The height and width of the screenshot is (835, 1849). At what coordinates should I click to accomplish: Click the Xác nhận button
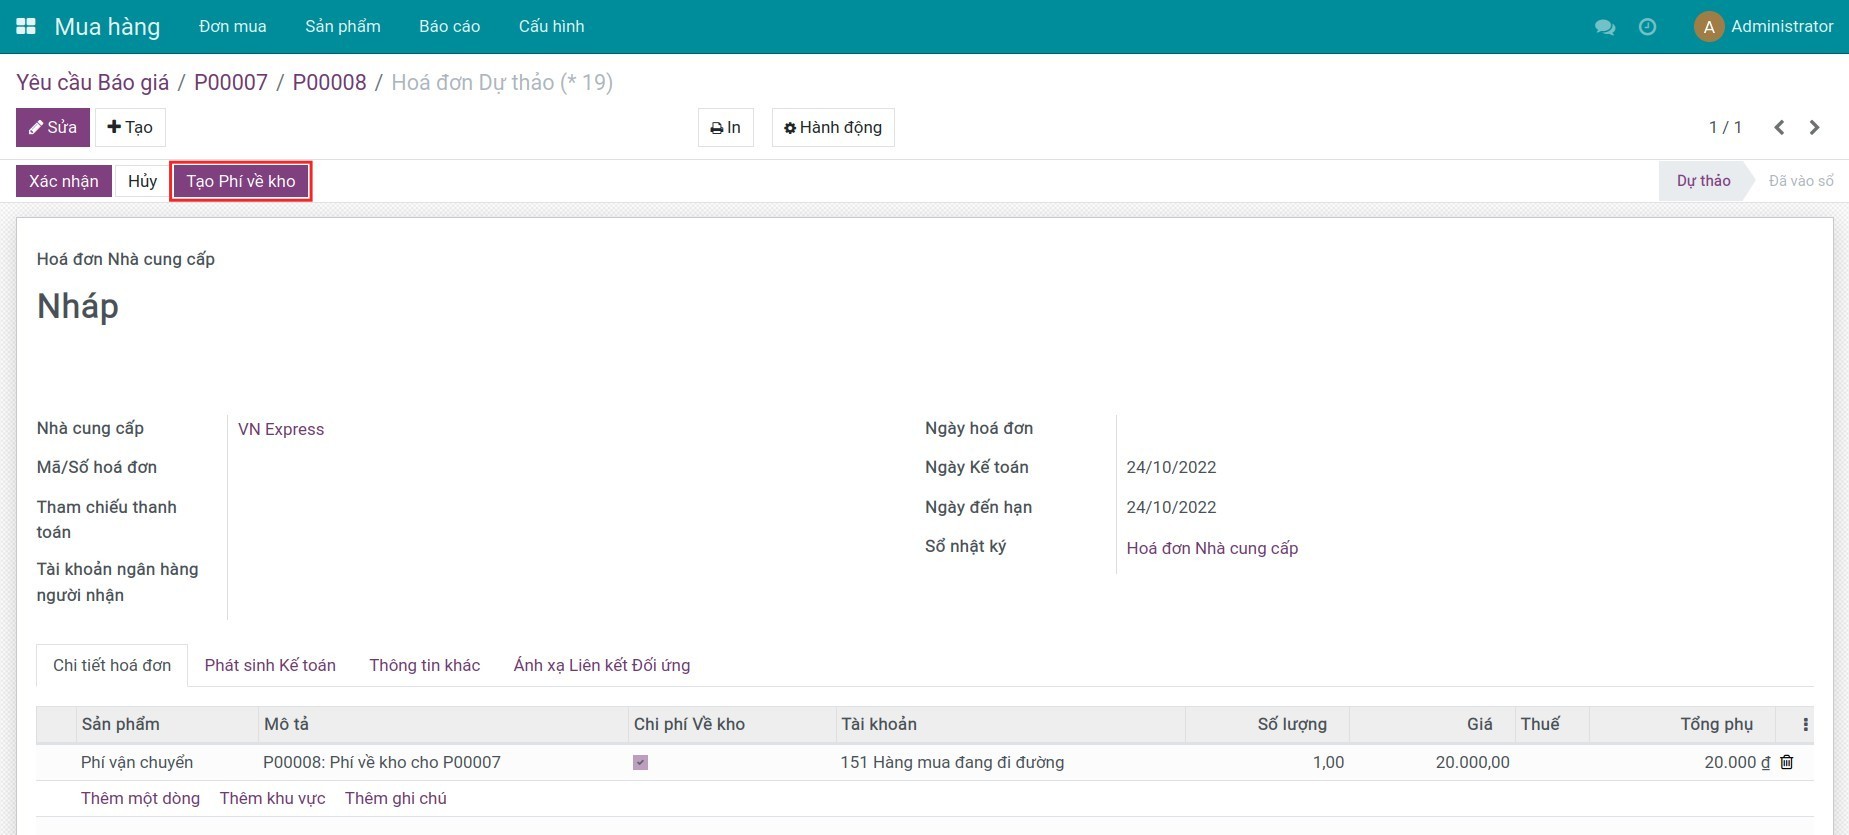tap(64, 181)
